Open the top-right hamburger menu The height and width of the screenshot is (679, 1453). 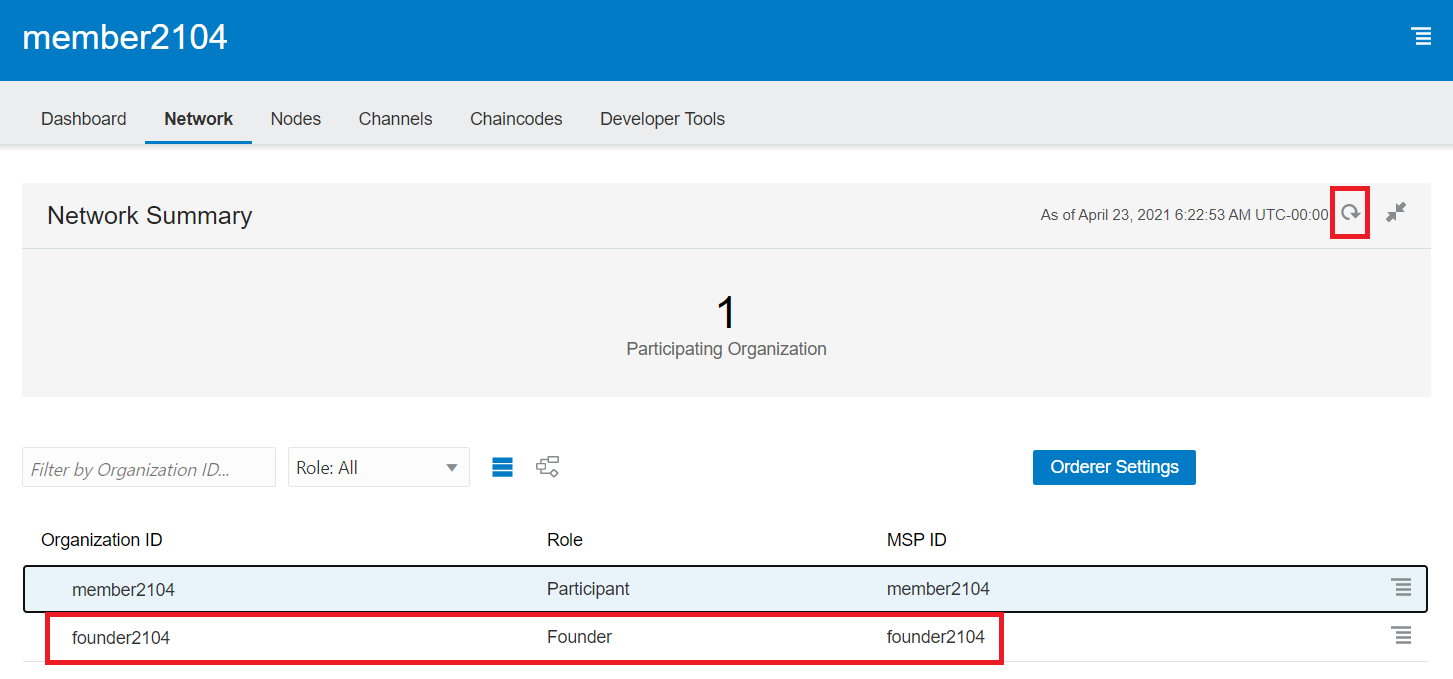click(x=1420, y=36)
